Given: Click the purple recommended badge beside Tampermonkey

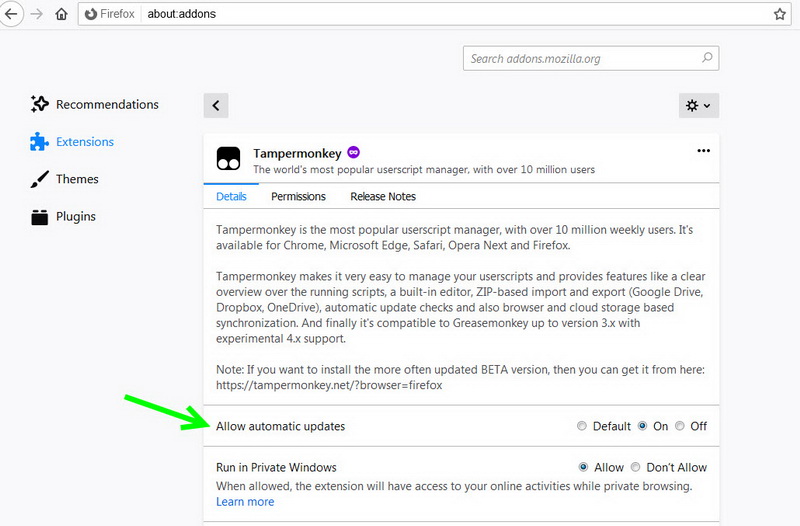Looking at the screenshot, I should [354, 152].
